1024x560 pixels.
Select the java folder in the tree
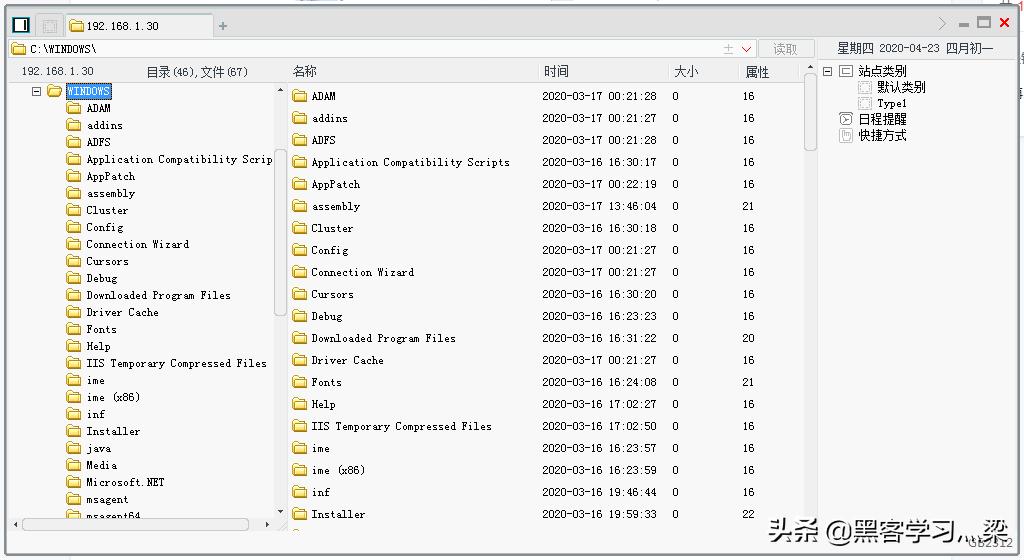[x=99, y=448]
